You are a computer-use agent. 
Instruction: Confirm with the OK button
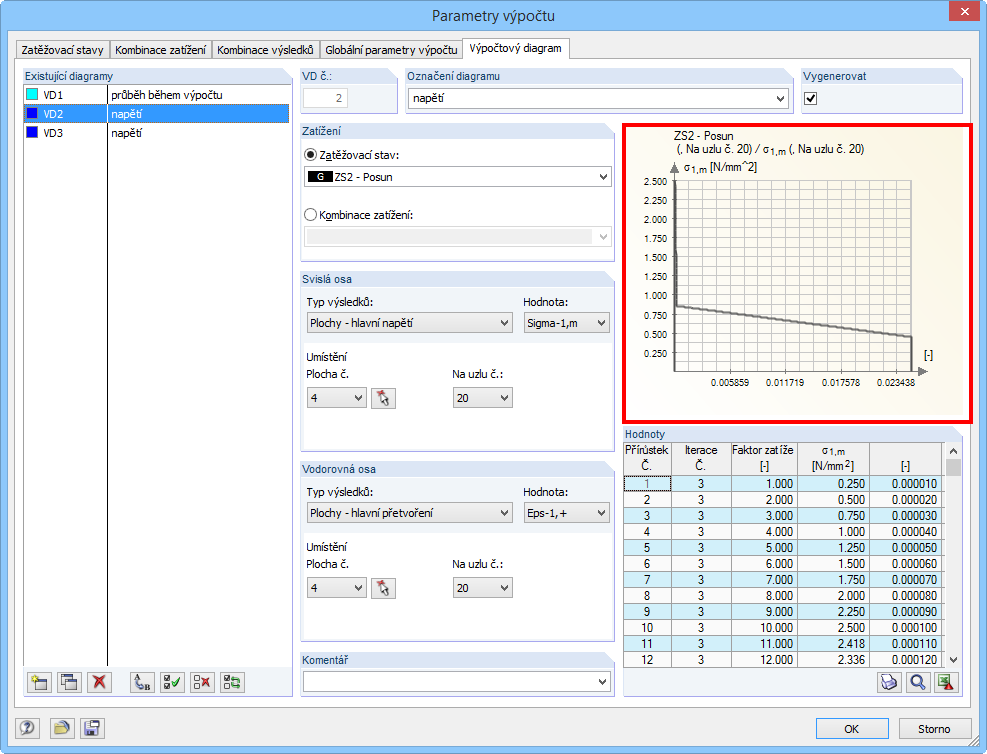click(852, 729)
